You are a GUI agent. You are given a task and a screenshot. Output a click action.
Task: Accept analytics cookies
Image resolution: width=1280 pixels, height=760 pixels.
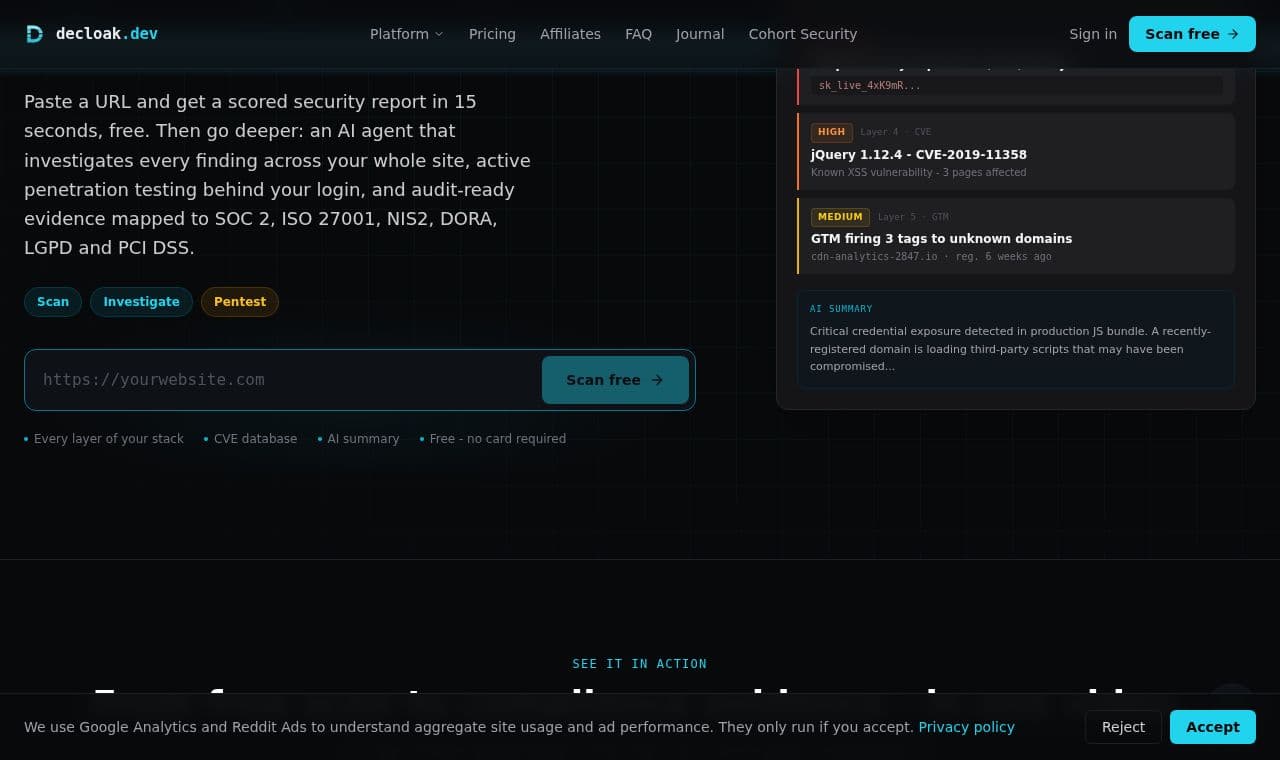pos(1213,727)
